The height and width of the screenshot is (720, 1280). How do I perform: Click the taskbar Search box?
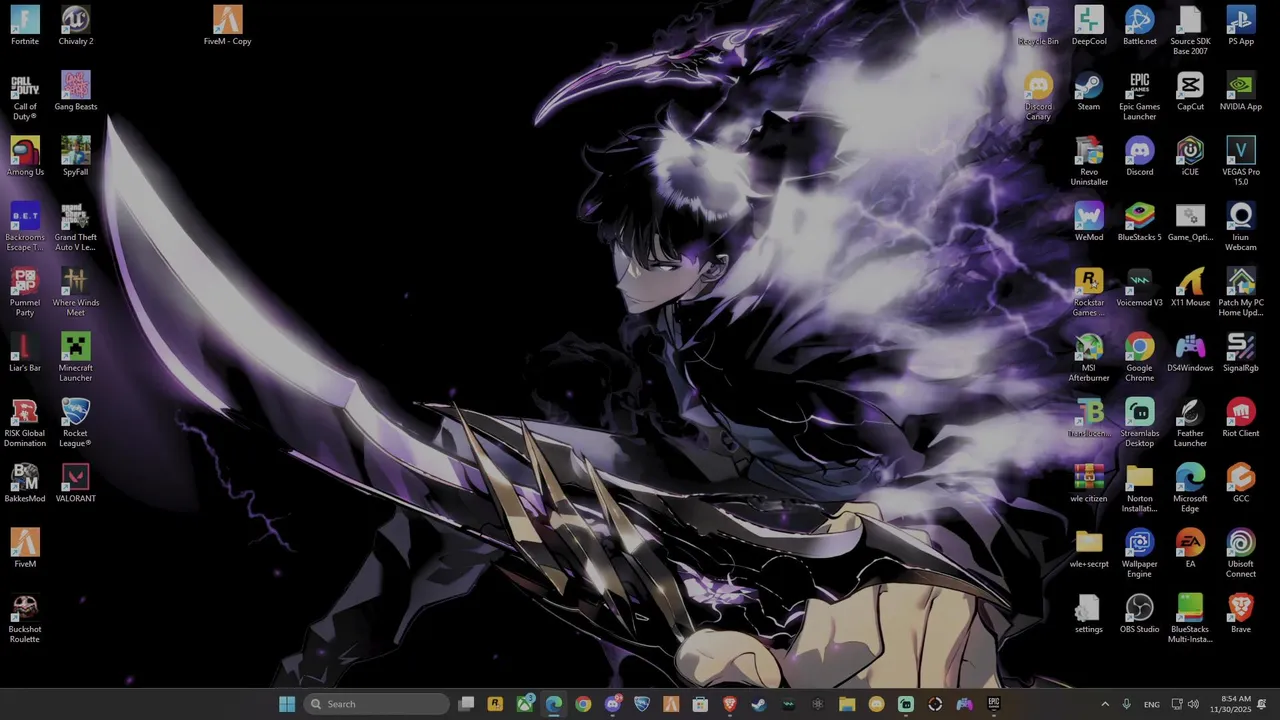click(x=377, y=704)
